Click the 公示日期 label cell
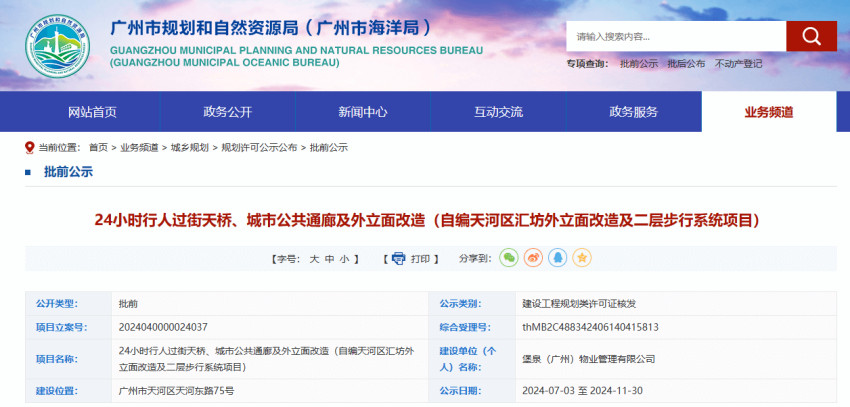 coord(472,391)
